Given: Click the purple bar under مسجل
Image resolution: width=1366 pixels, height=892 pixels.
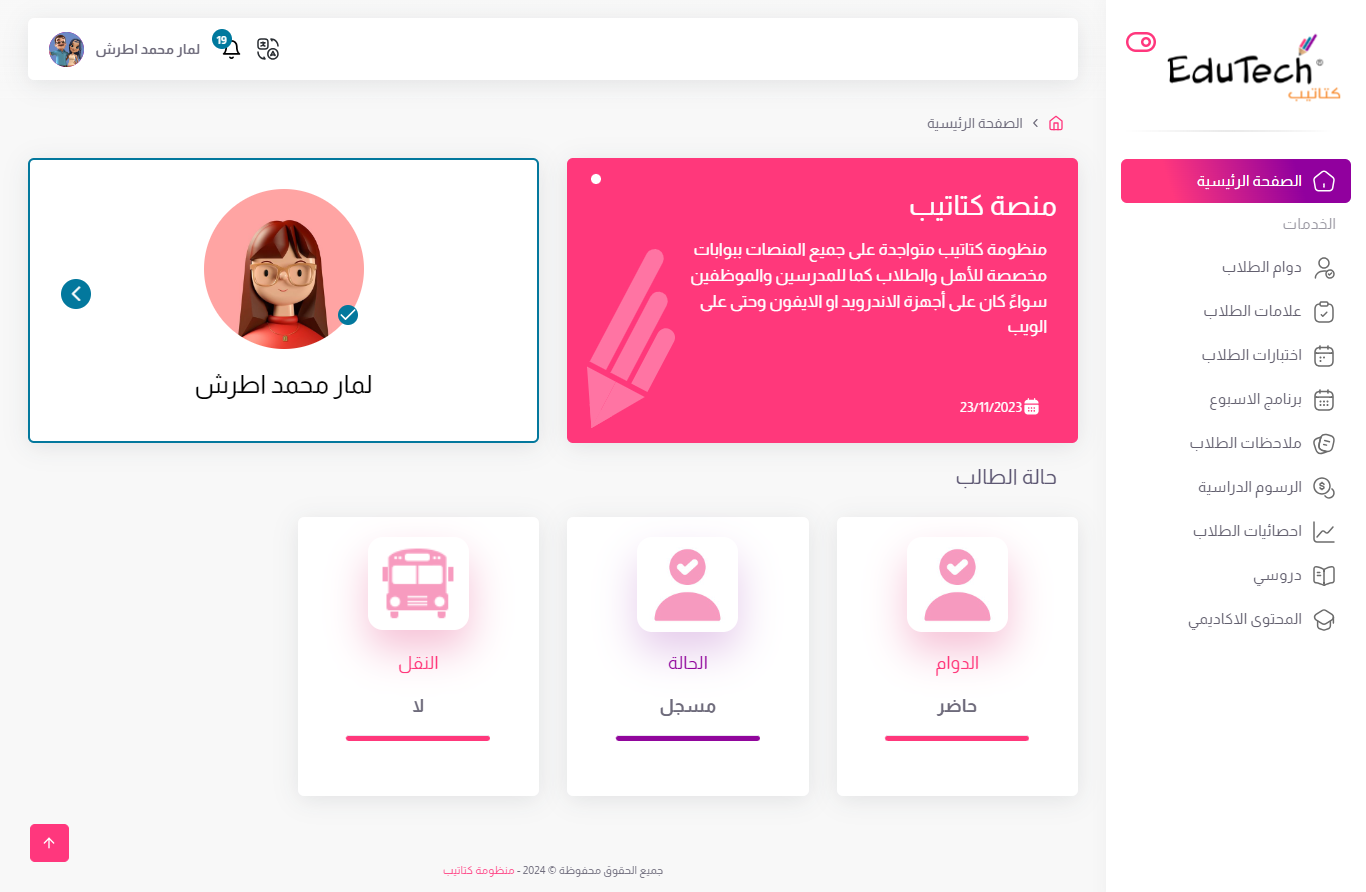Looking at the screenshot, I should (x=688, y=738).
